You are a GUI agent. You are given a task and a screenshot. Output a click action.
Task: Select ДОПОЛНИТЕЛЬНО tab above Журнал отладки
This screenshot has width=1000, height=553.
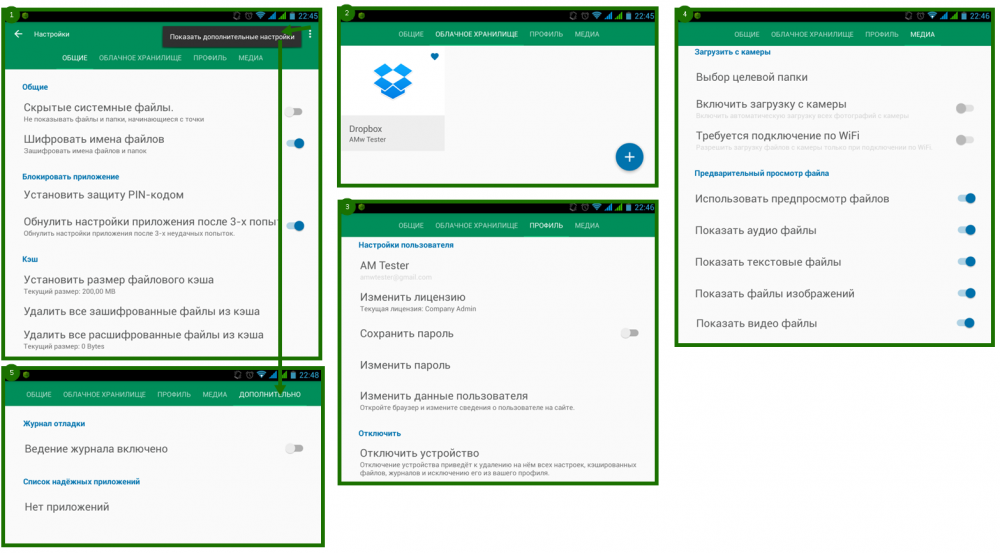(270, 394)
